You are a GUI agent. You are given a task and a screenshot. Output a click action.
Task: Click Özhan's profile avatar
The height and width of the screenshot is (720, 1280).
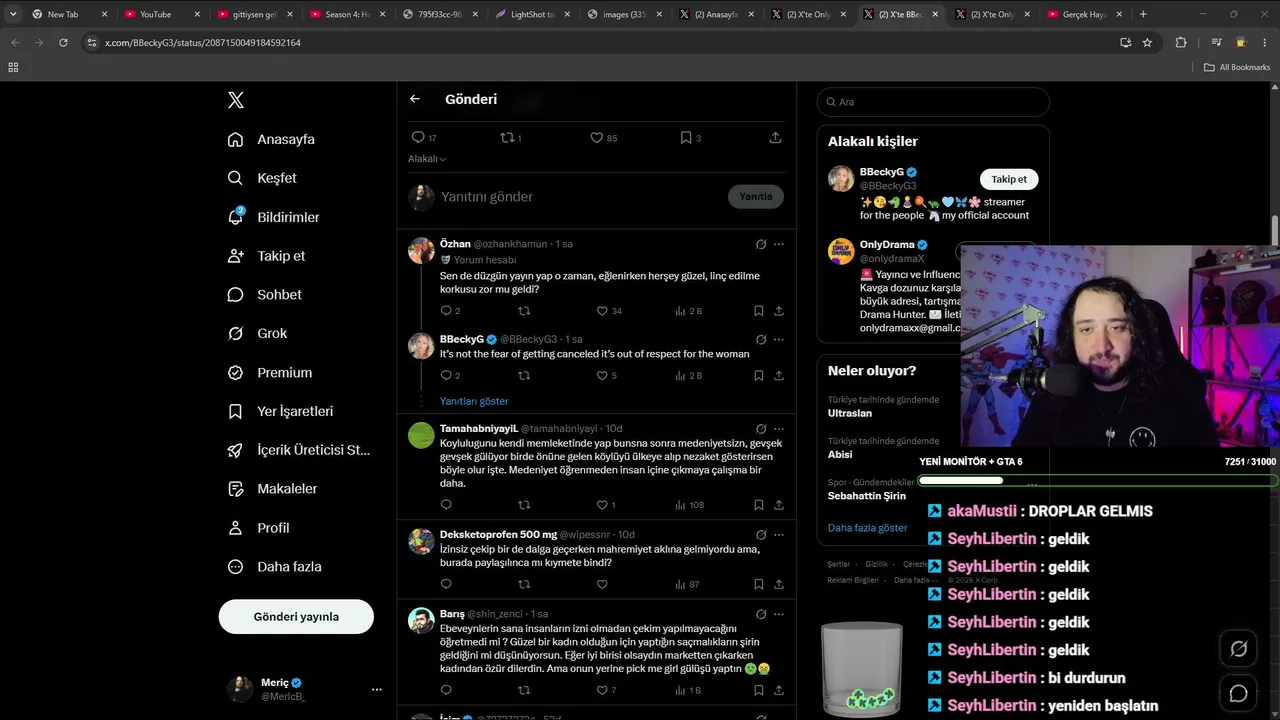[421, 251]
